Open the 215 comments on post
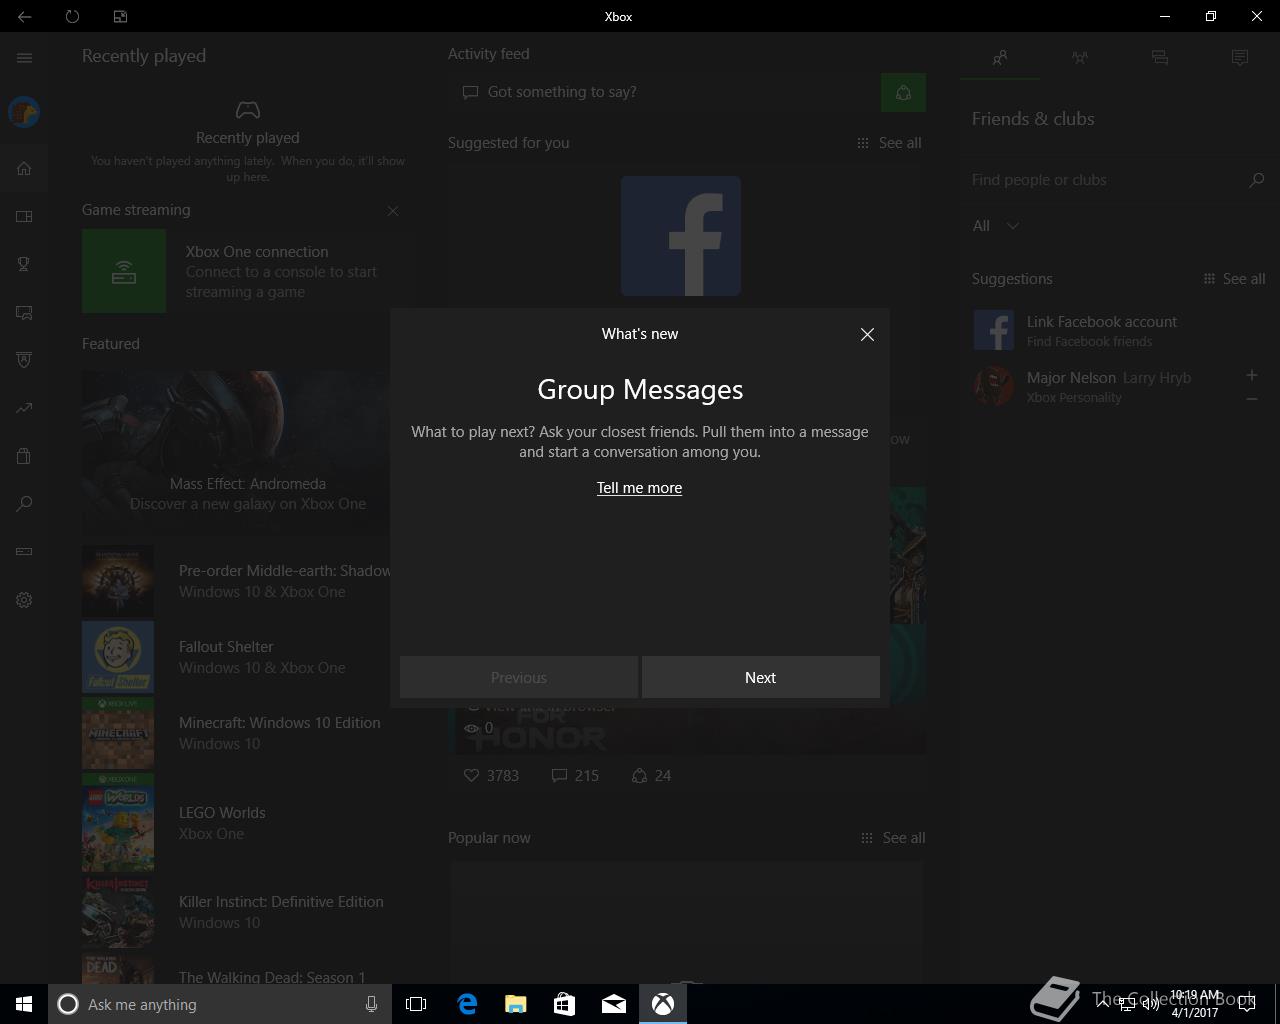 tap(575, 775)
